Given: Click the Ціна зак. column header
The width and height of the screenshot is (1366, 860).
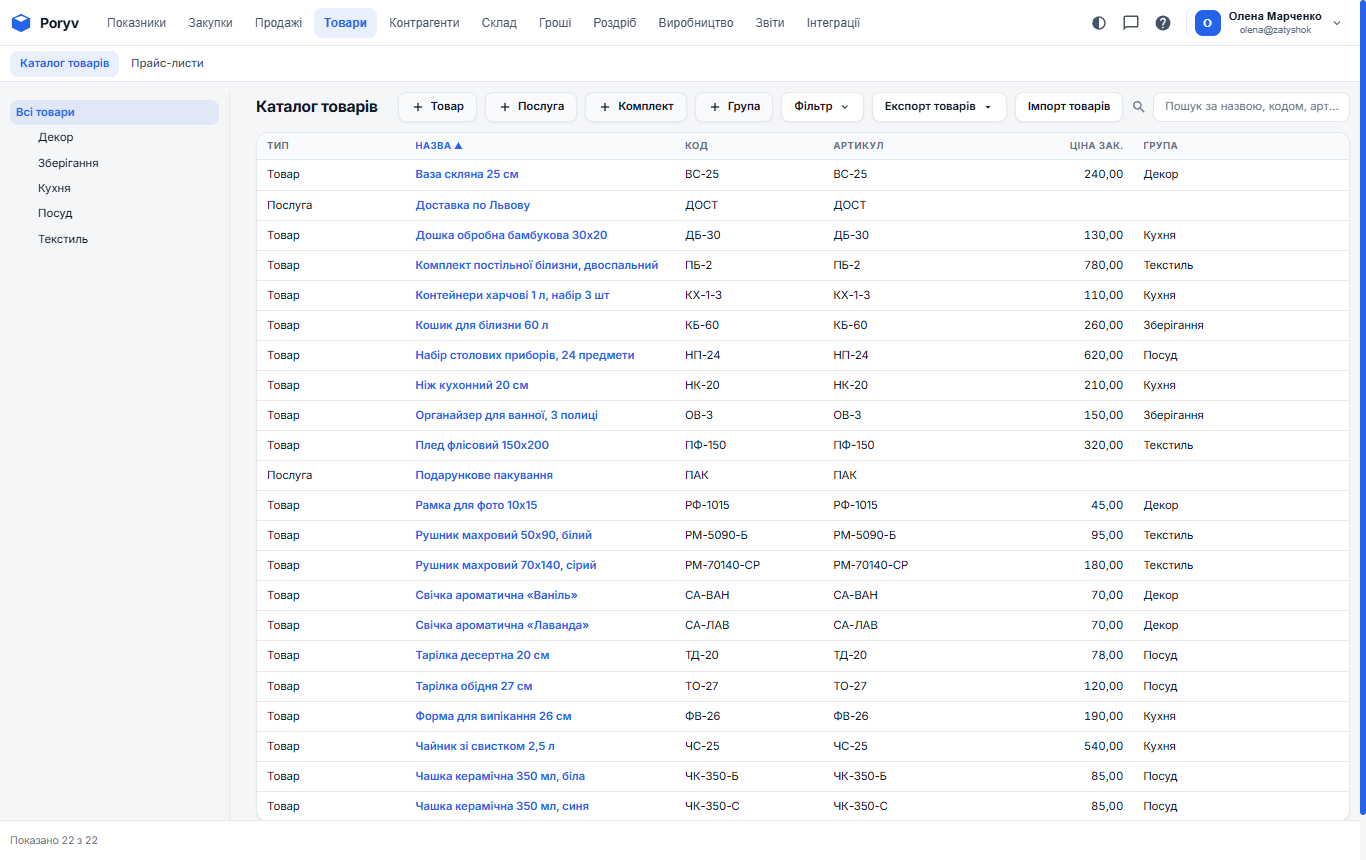Looking at the screenshot, I should (1096, 145).
